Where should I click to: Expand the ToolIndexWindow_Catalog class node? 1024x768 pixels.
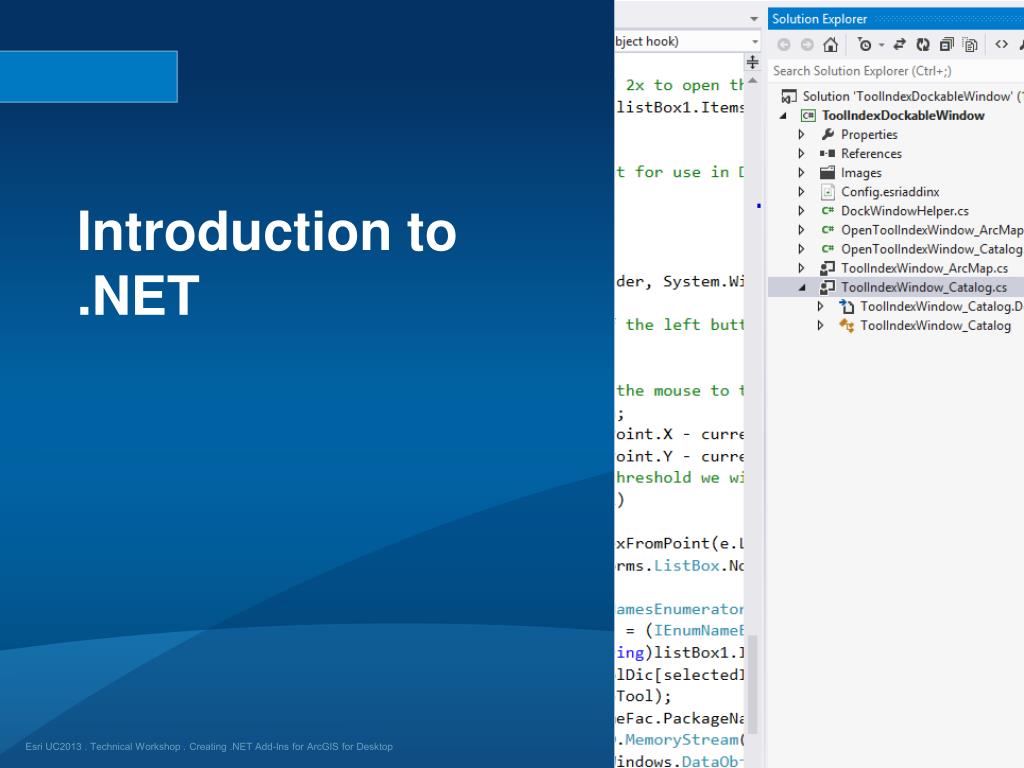pos(821,325)
